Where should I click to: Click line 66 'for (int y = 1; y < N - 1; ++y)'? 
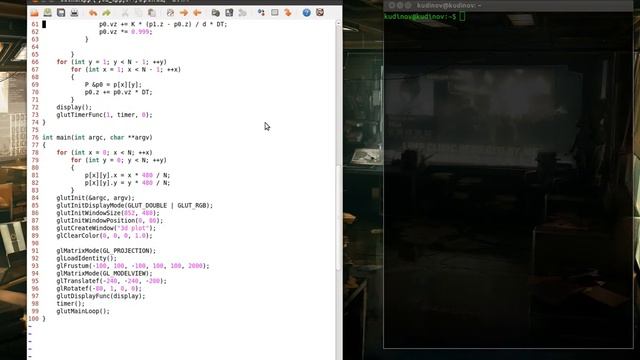[111, 62]
